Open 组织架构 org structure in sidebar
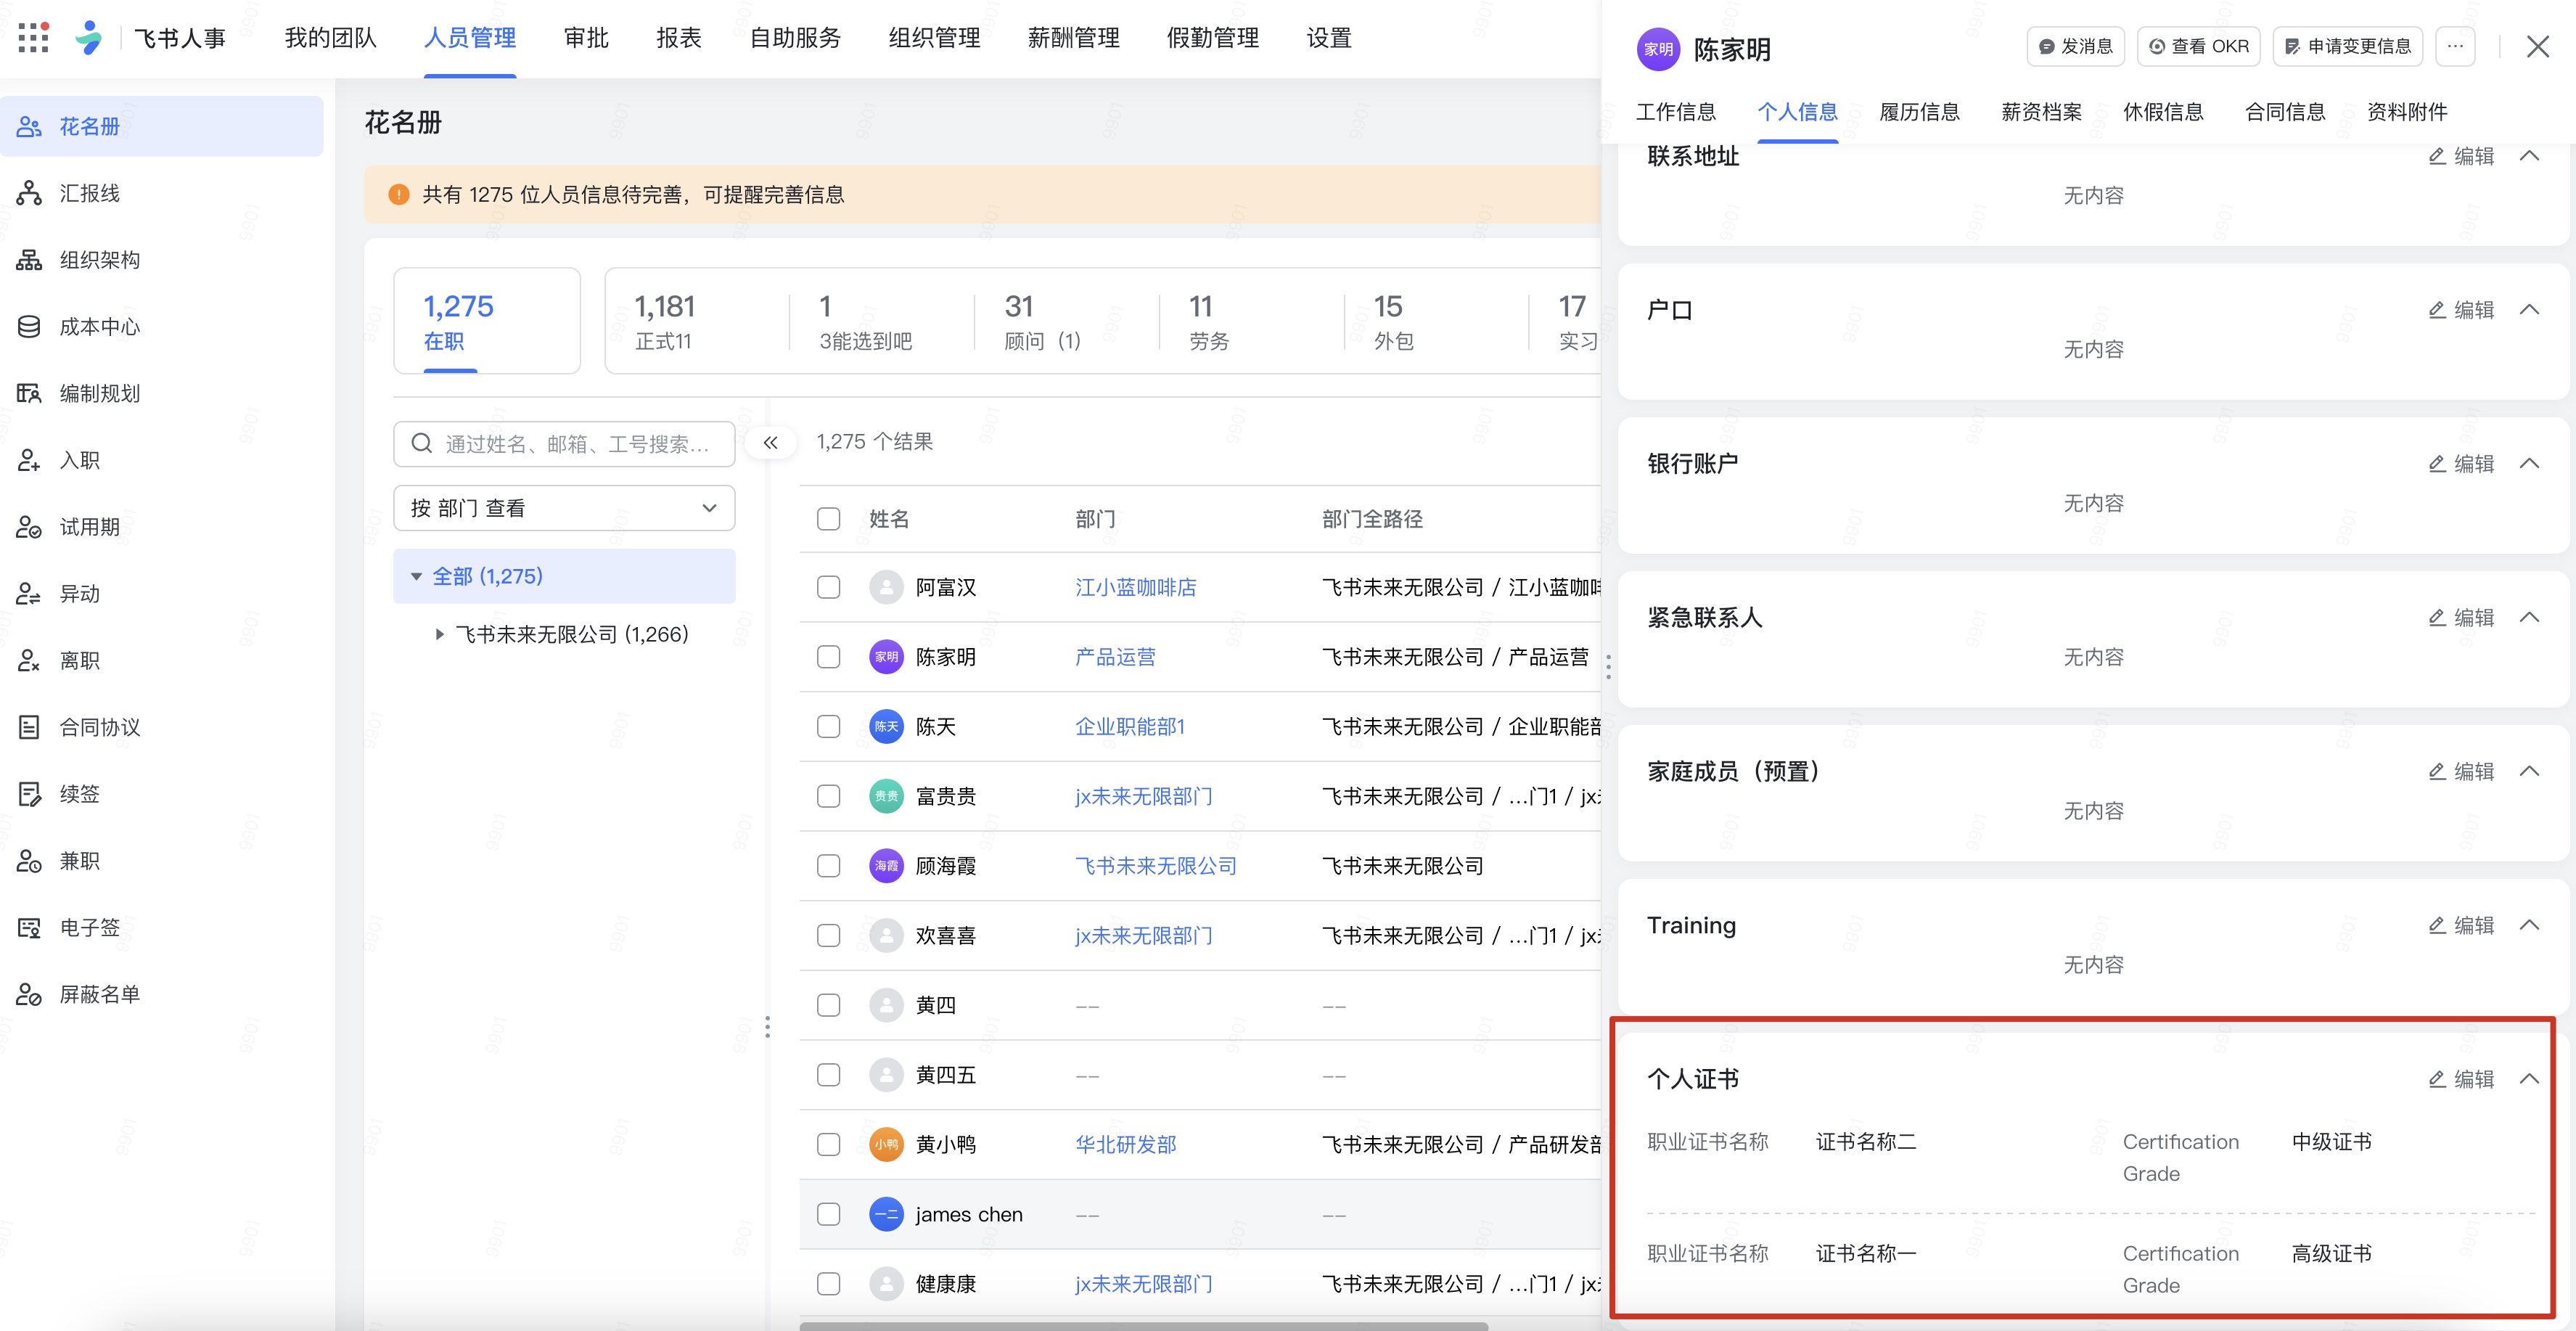 [x=162, y=260]
